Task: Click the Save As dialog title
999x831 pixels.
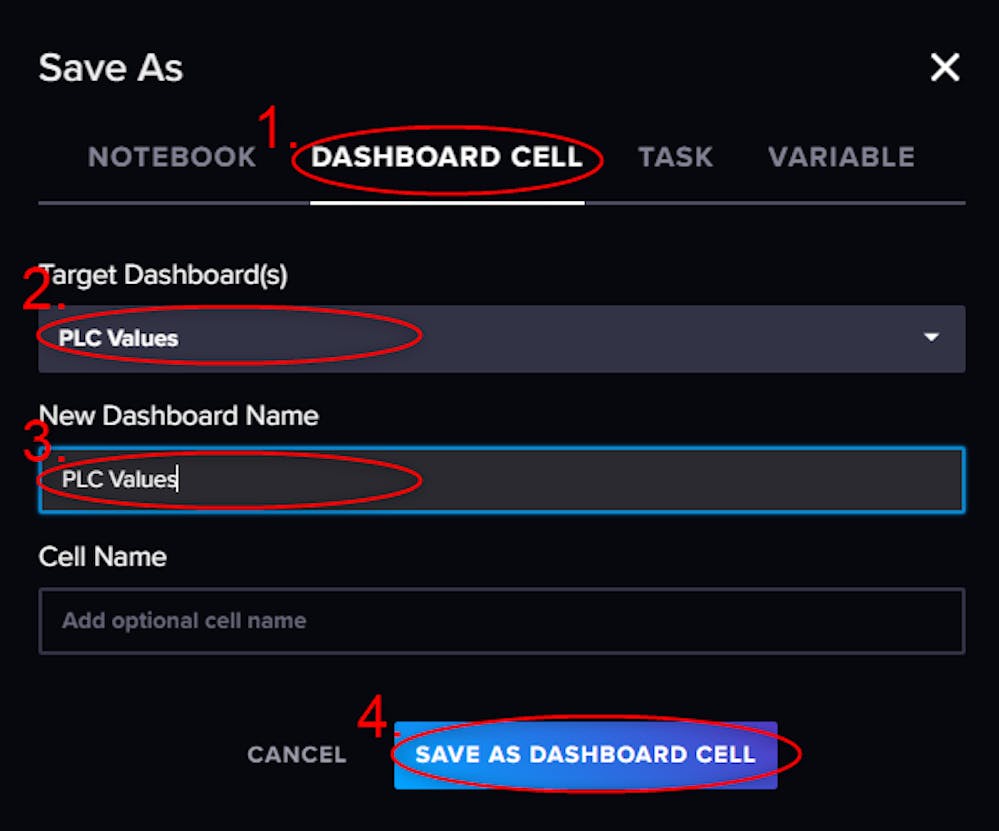Action: coord(111,68)
